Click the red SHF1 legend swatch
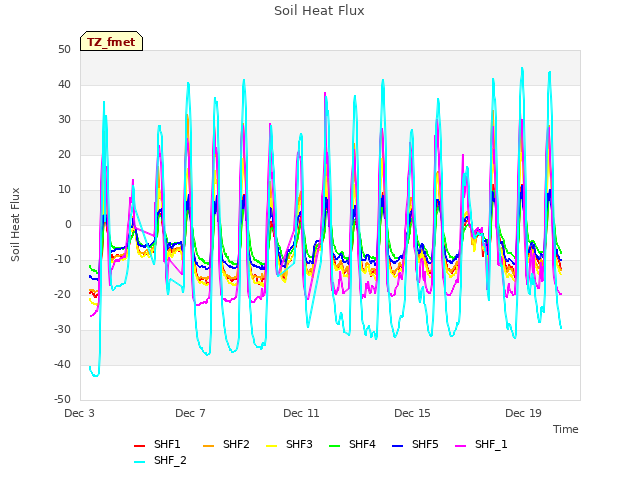640x480 pixels. (139, 446)
